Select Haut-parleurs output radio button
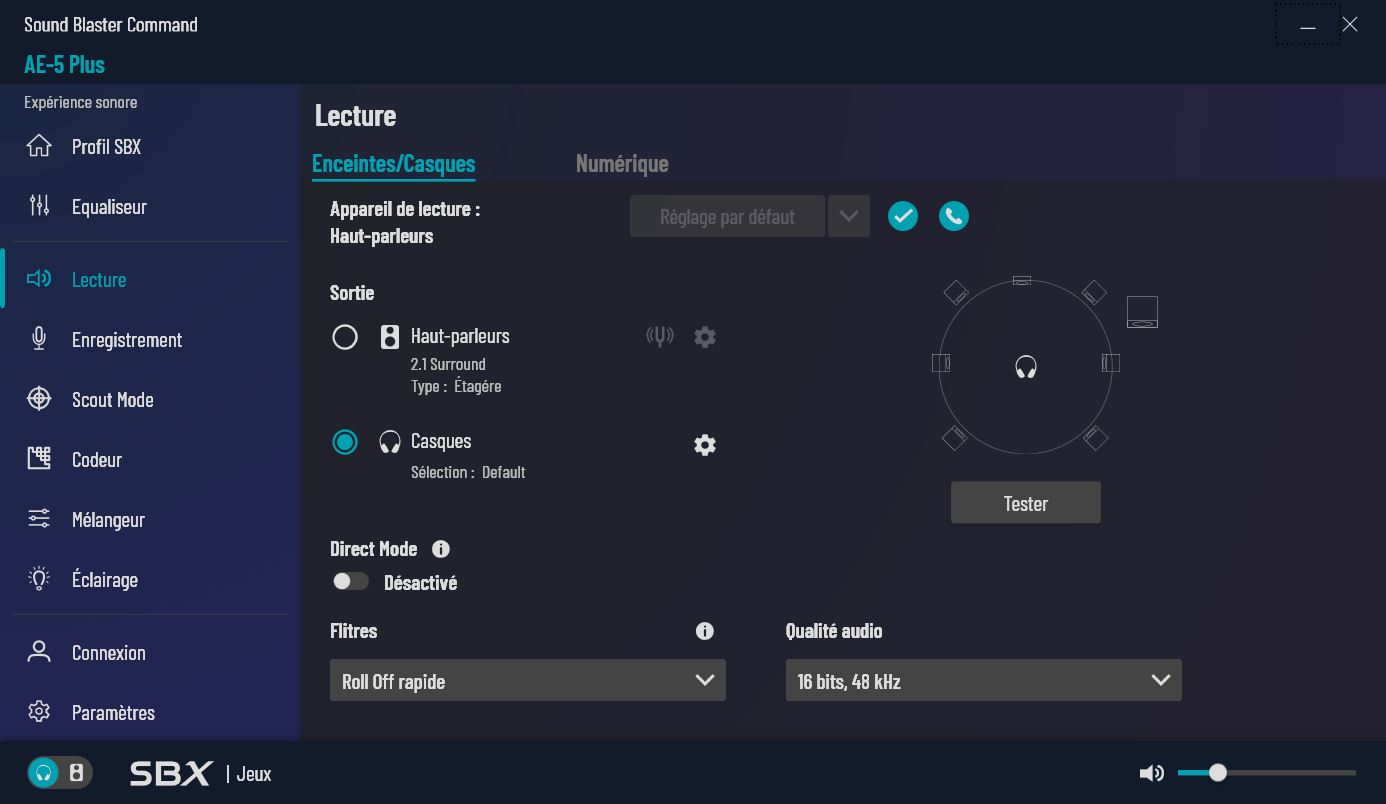Image resolution: width=1386 pixels, height=804 pixels. point(345,337)
